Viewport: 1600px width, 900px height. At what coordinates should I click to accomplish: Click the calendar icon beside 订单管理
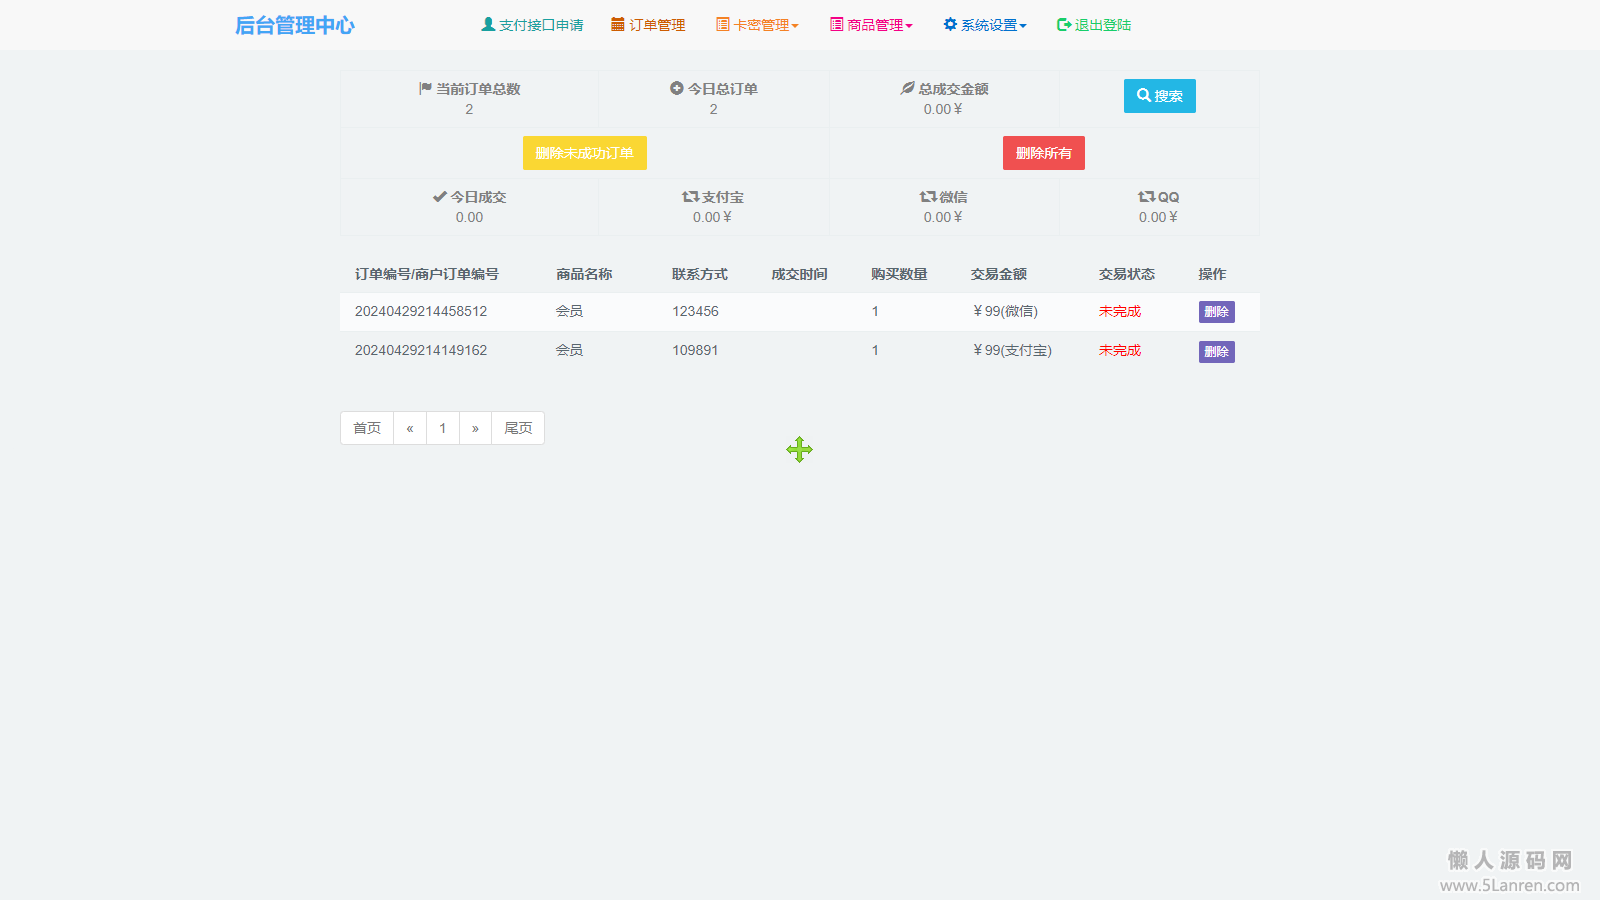click(618, 24)
